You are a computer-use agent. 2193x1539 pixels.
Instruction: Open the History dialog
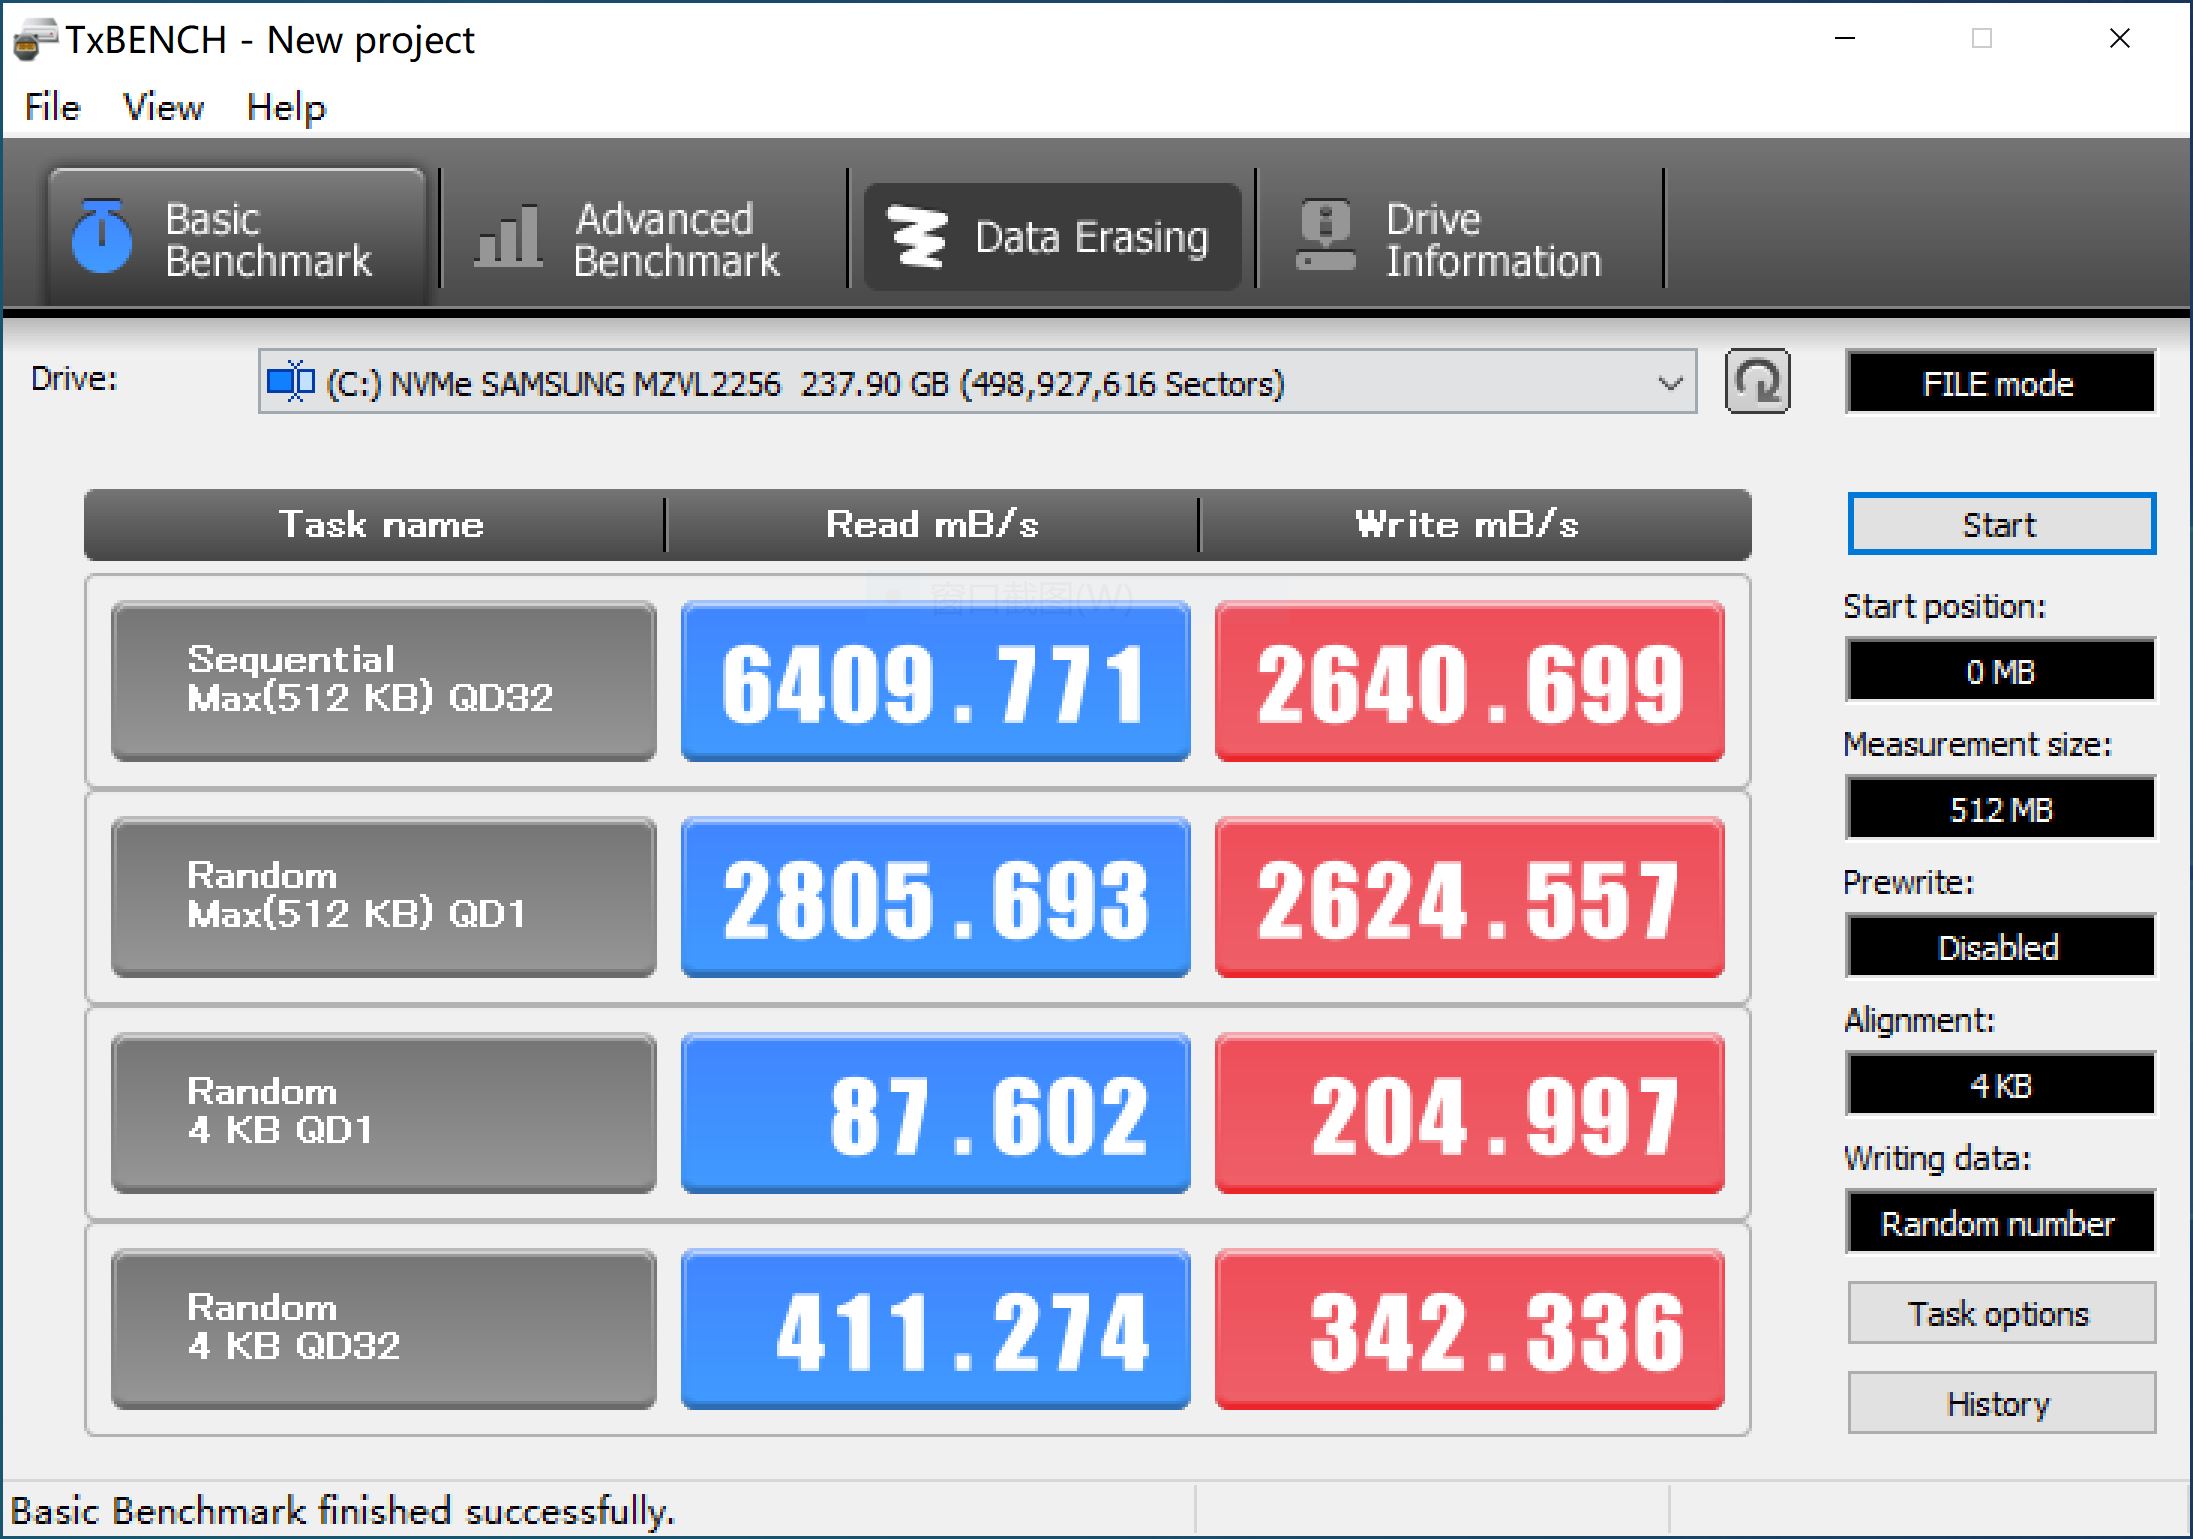pyautogui.click(x=2000, y=1404)
